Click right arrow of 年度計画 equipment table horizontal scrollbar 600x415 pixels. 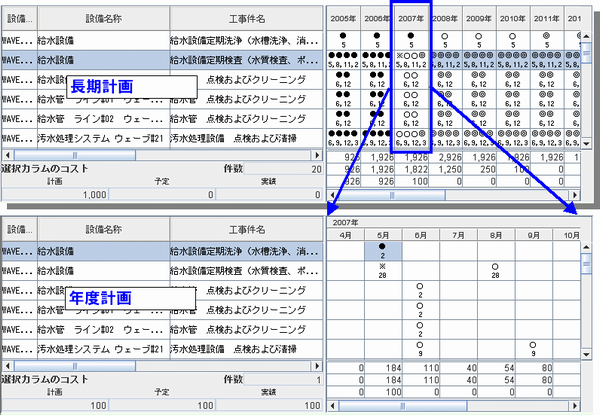[x=316, y=366]
